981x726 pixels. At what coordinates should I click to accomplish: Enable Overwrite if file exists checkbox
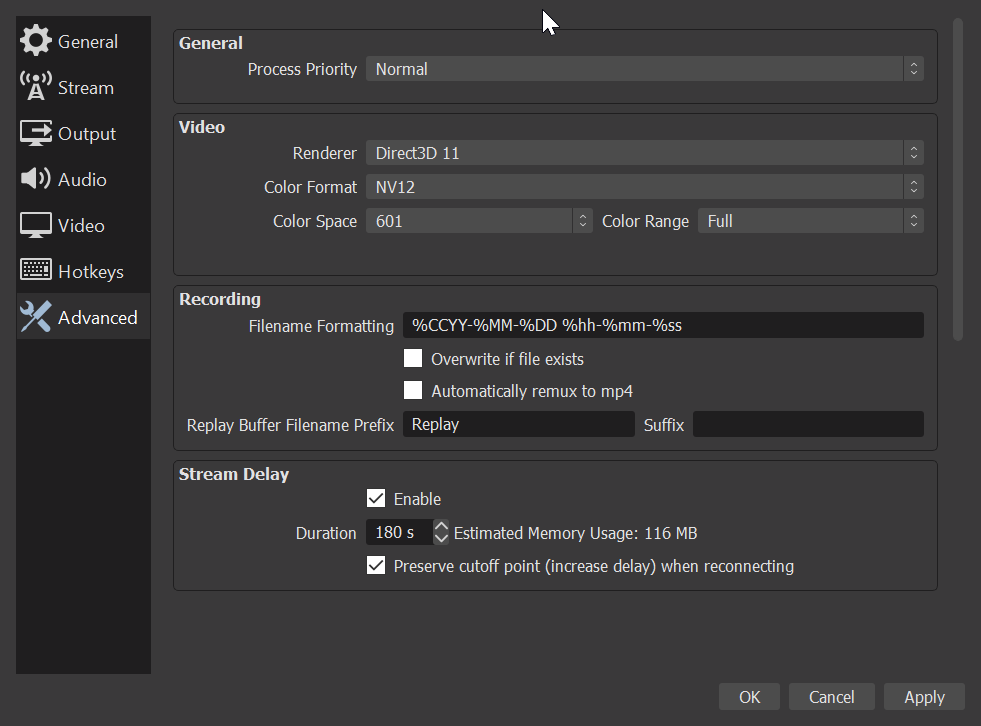coord(413,358)
